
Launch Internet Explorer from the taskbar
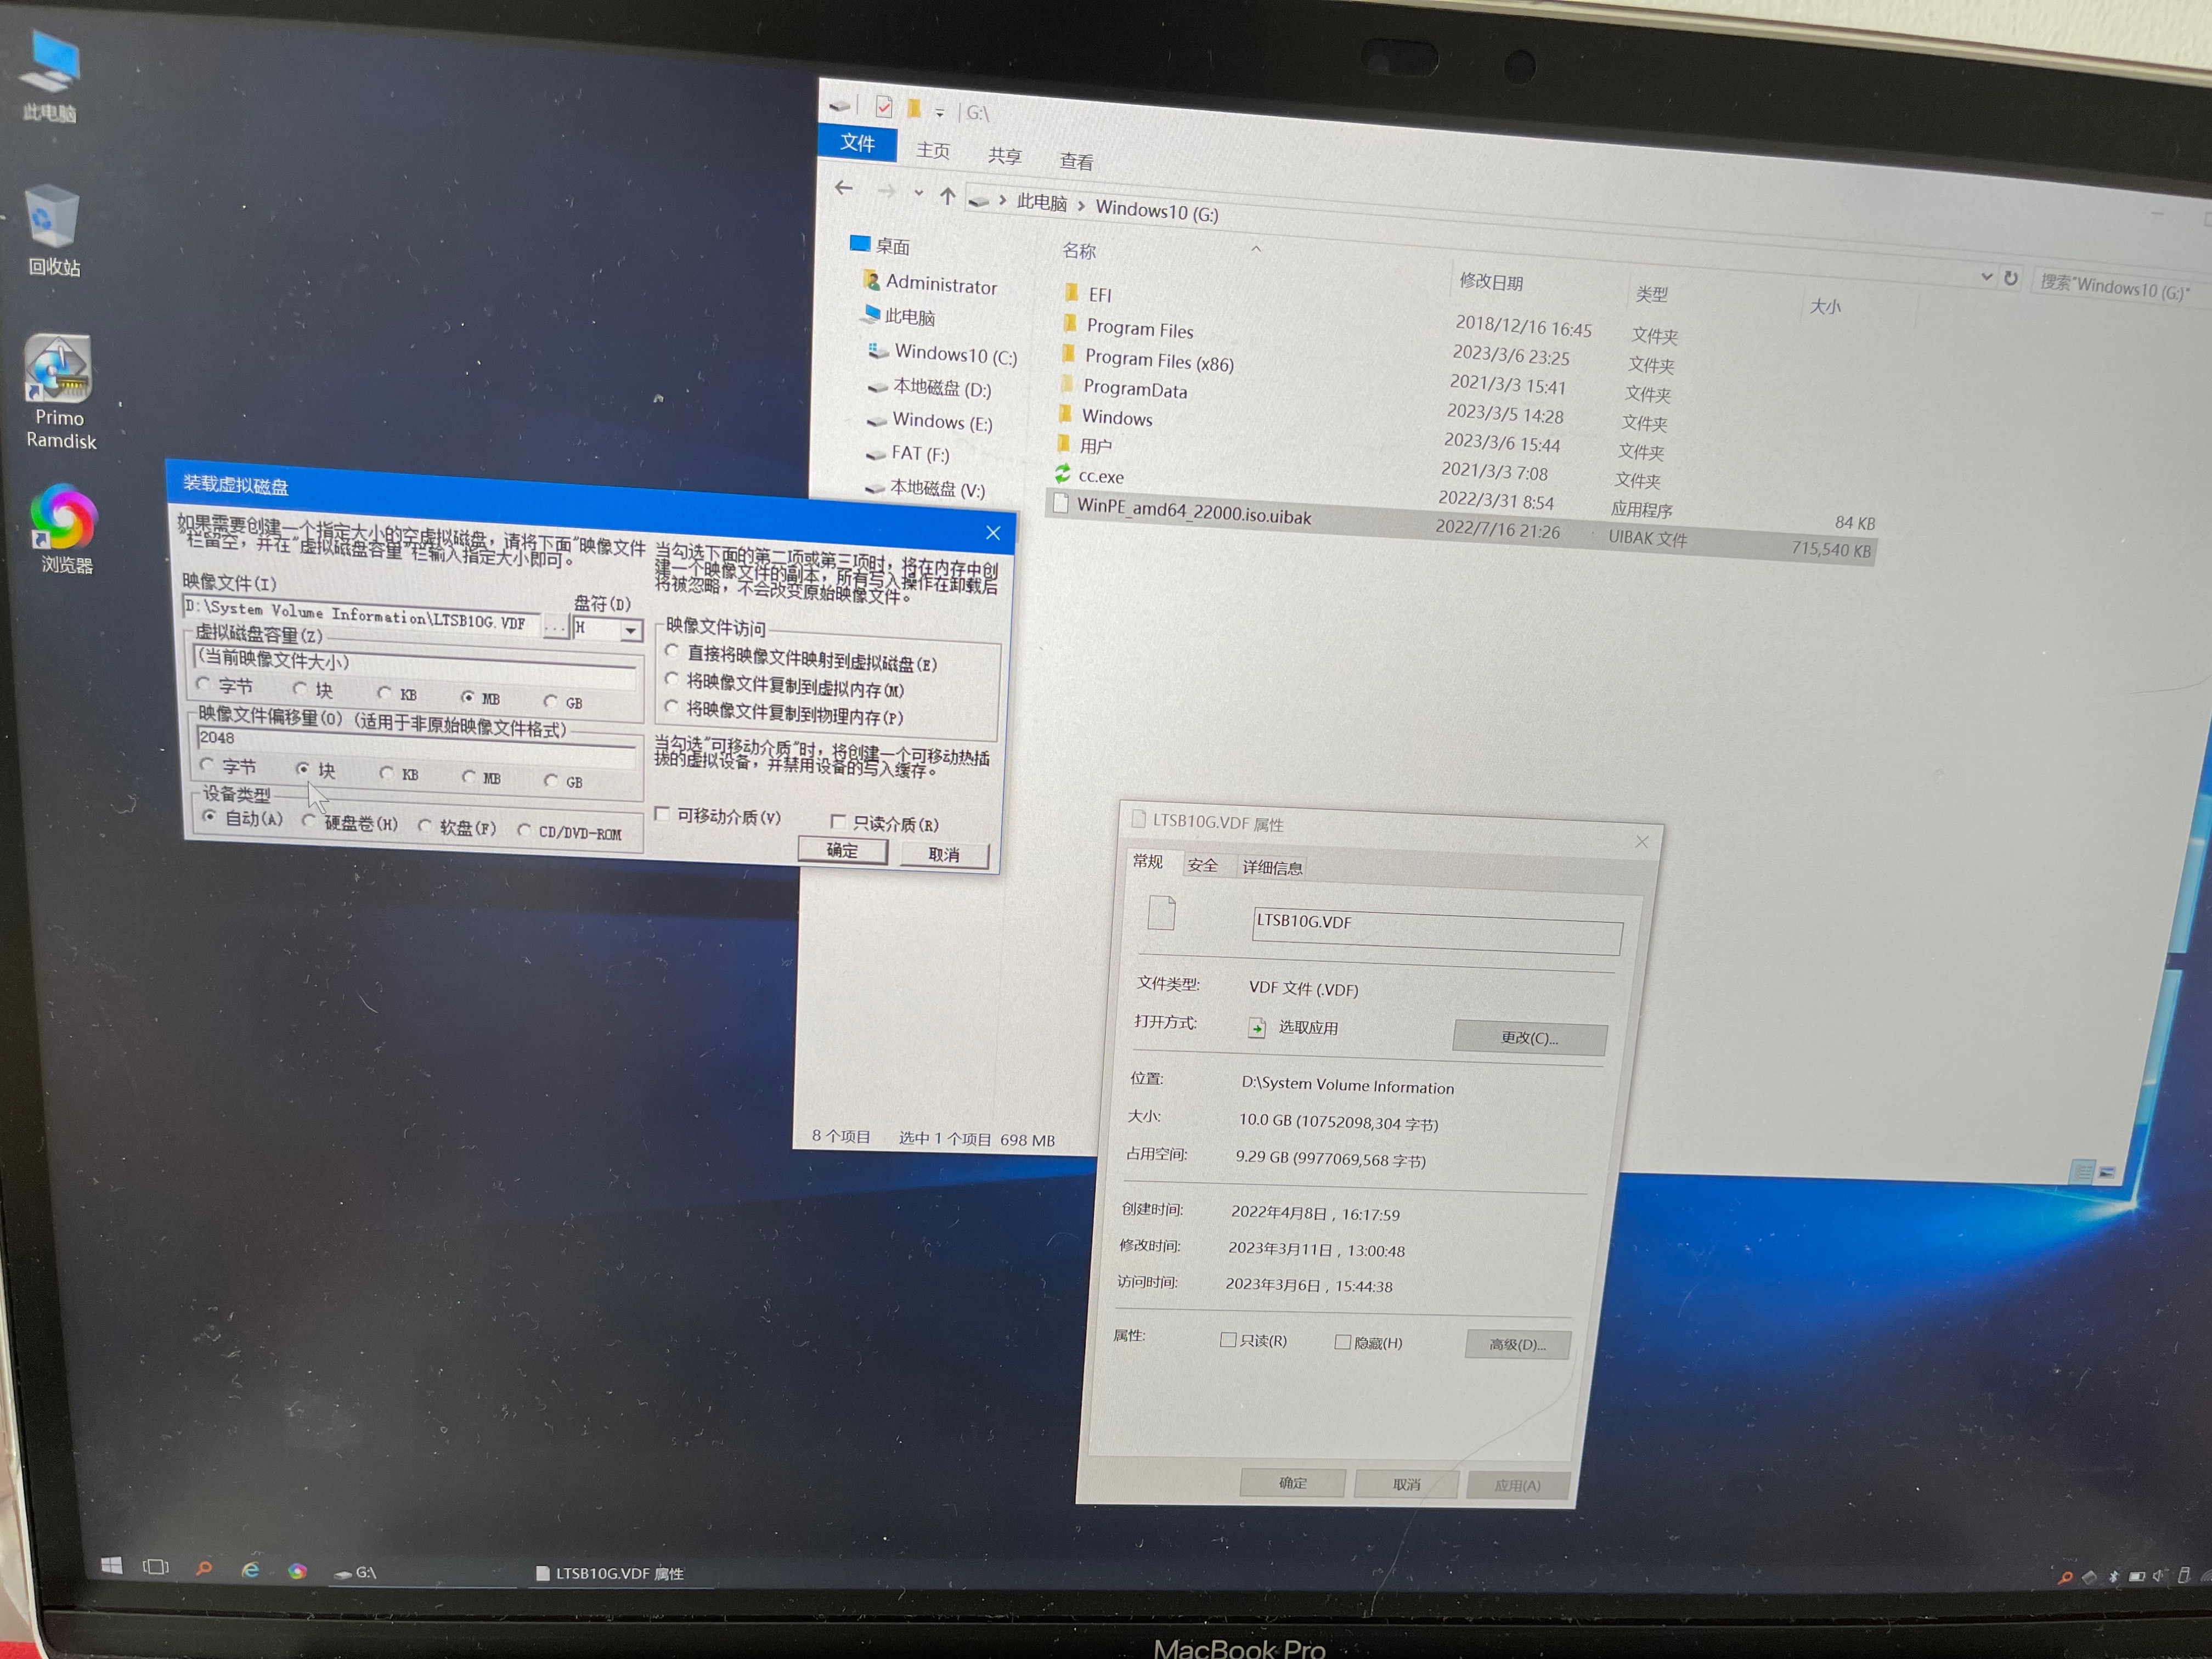point(250,1570)
